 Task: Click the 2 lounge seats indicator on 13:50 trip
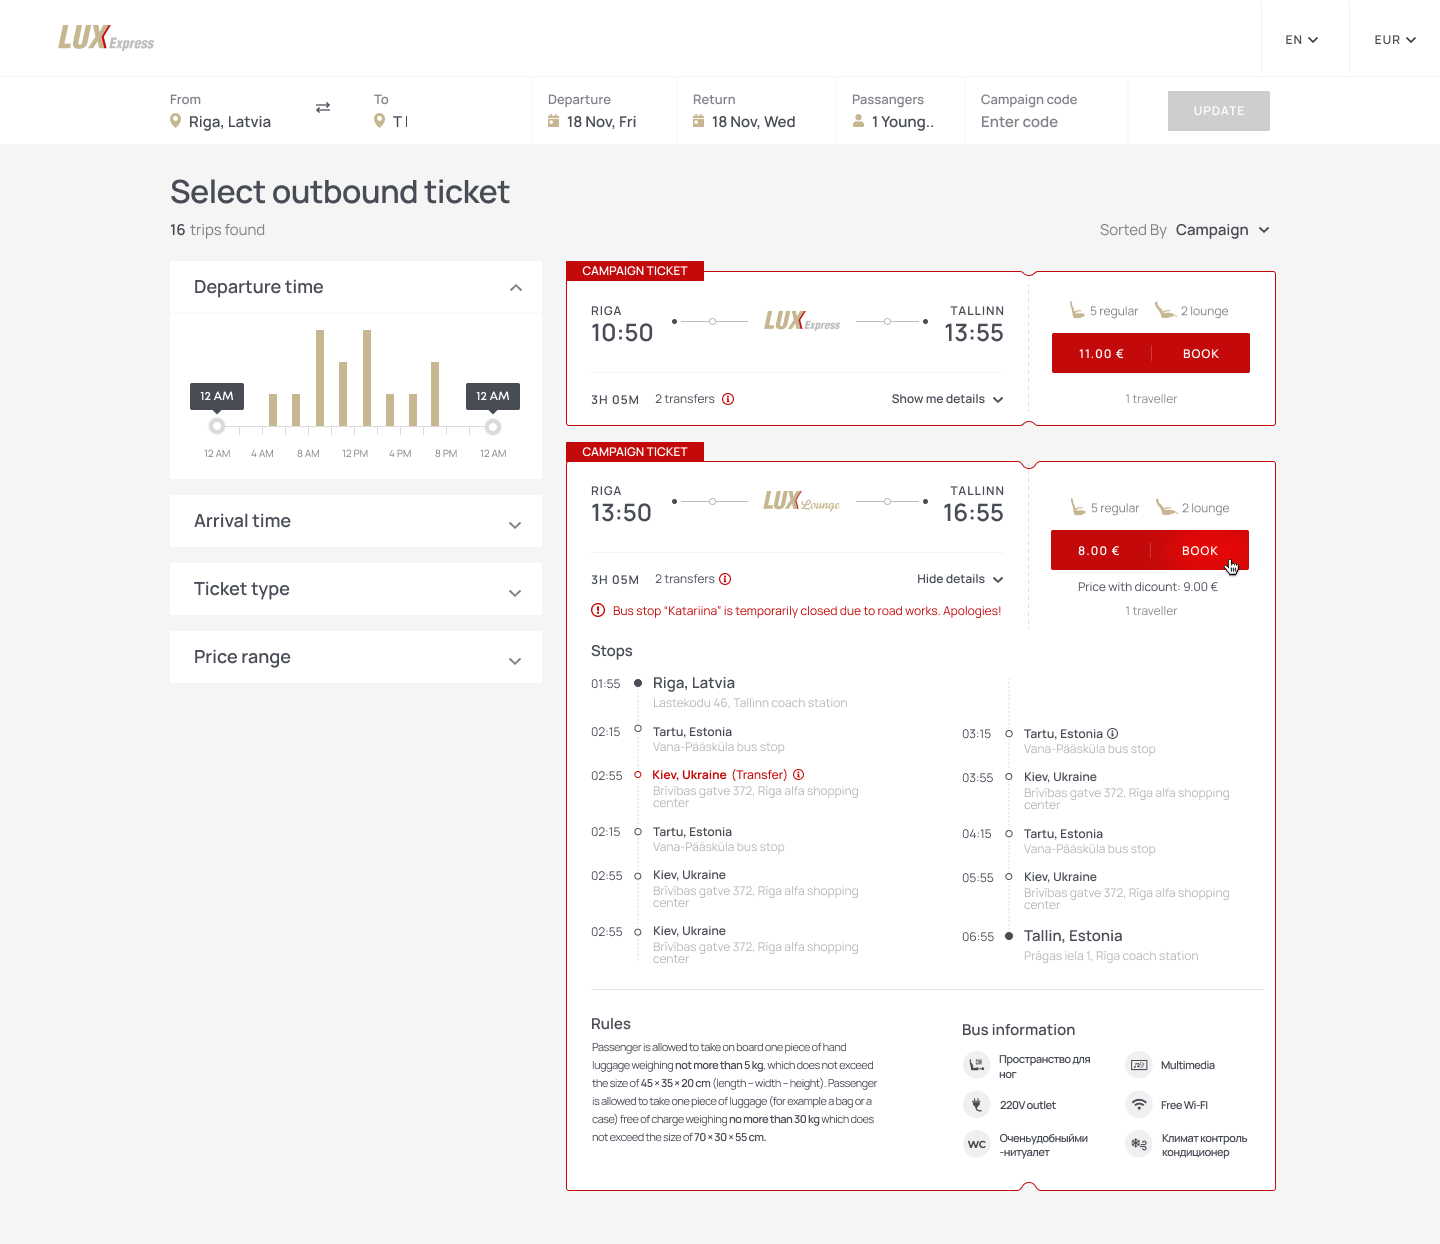[1193, 508]
